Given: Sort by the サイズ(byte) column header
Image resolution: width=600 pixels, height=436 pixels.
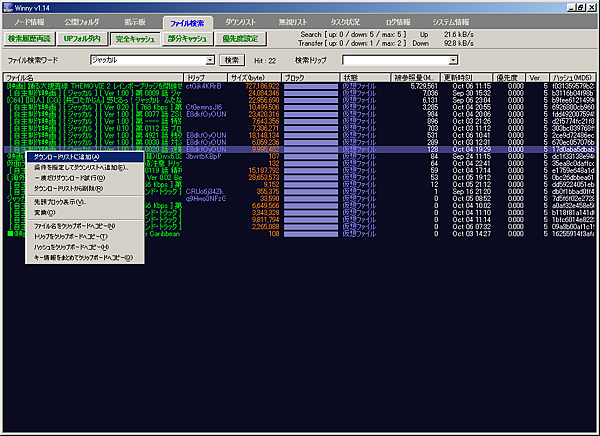Looking at the screenshot, I should [254, 78].
